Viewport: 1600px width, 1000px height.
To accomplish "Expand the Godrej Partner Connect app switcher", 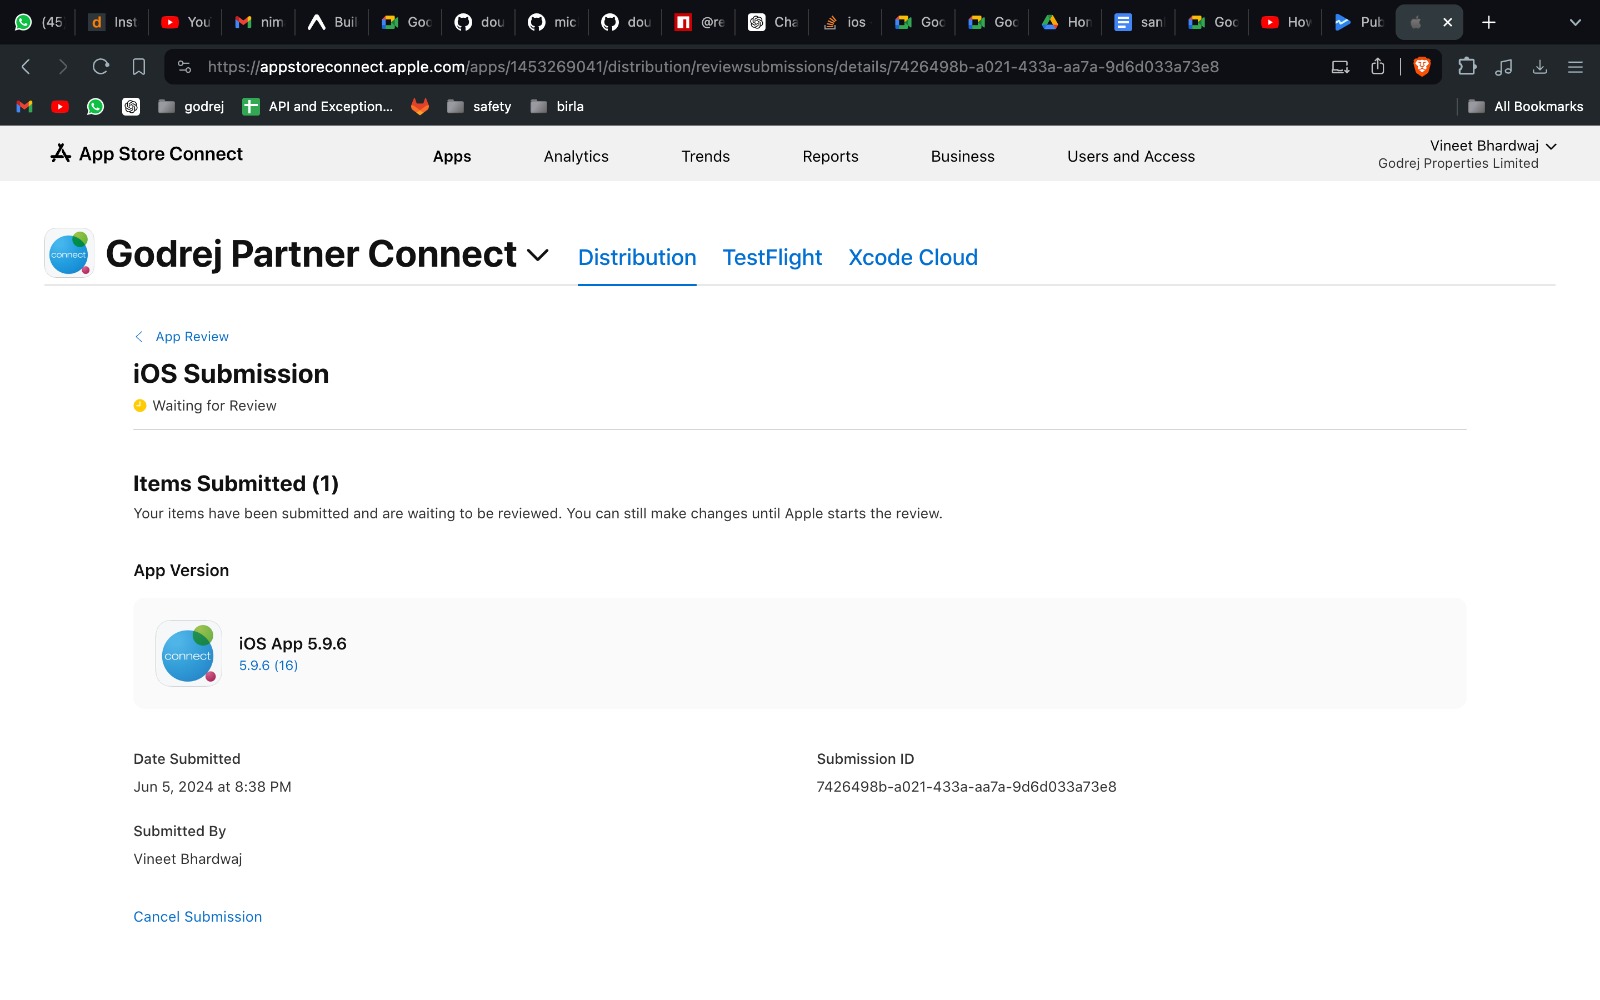I will tap(538, 255).
